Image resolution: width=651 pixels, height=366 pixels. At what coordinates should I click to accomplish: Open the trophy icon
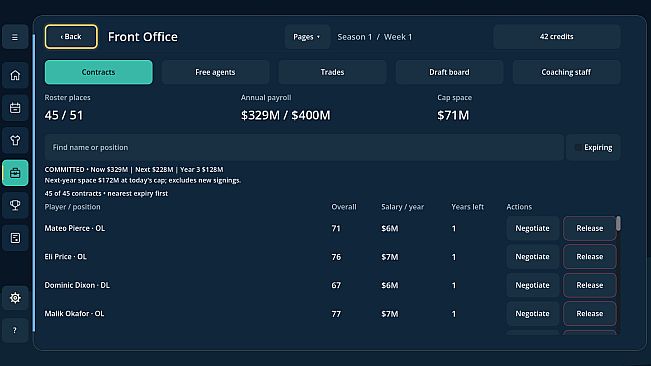pyautogui.click(x=15, y=205)
